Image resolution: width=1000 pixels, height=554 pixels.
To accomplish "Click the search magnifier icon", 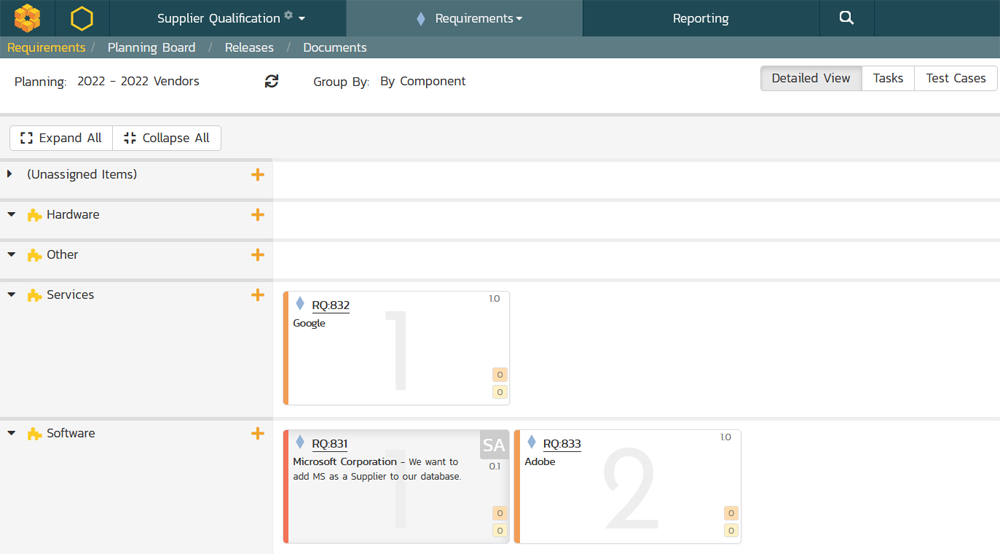I will click(846, 18).
